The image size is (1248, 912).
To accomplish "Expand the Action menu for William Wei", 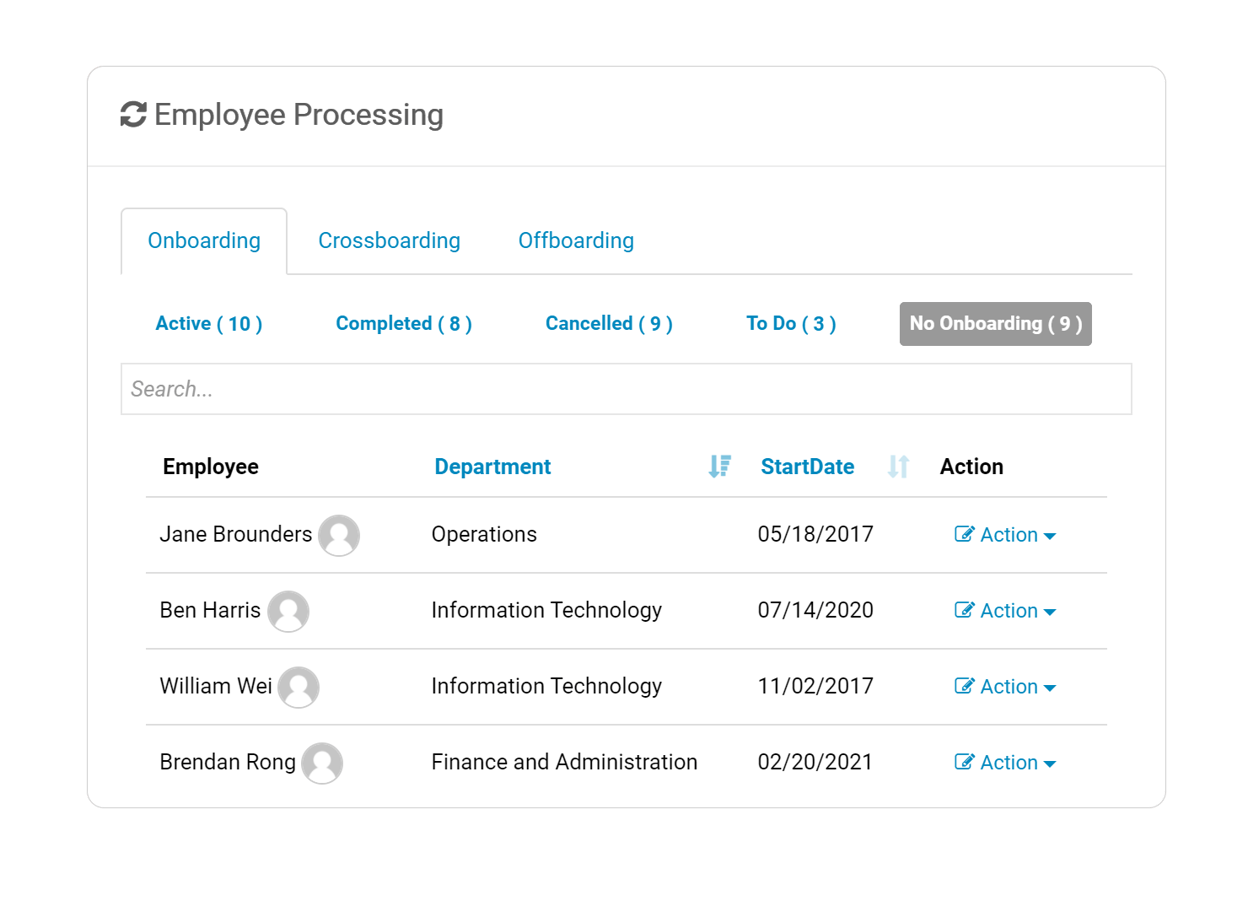I will (1049, 688).
